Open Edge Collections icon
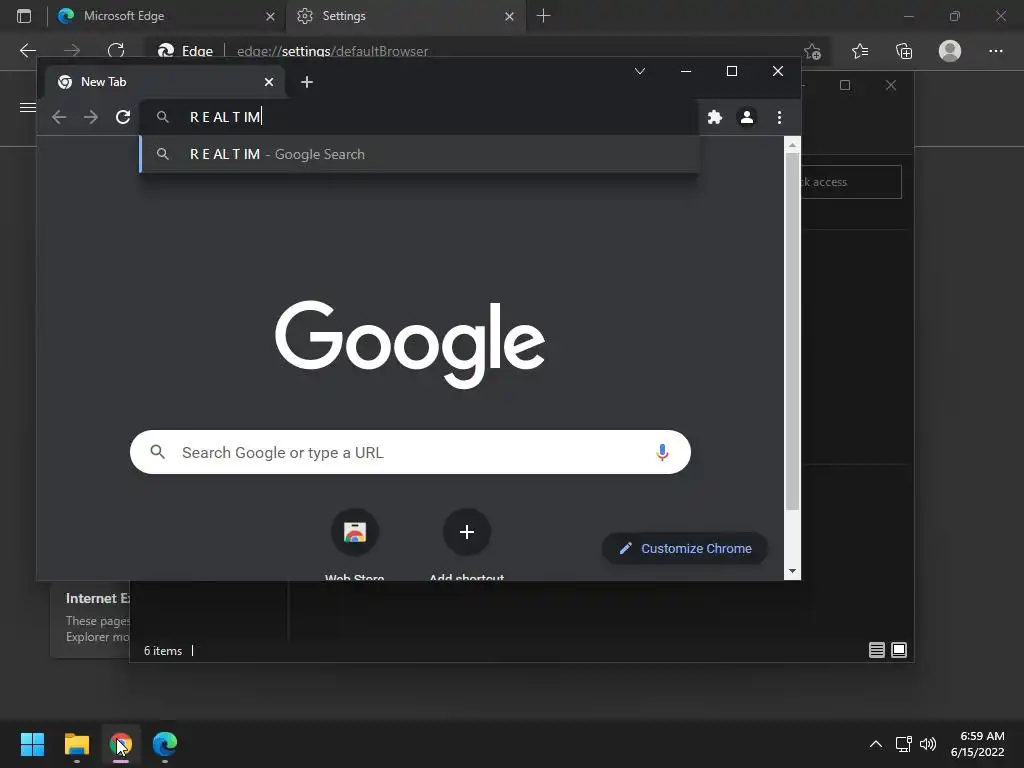This screenshot has width=1024, height=768. pos(904,51)
